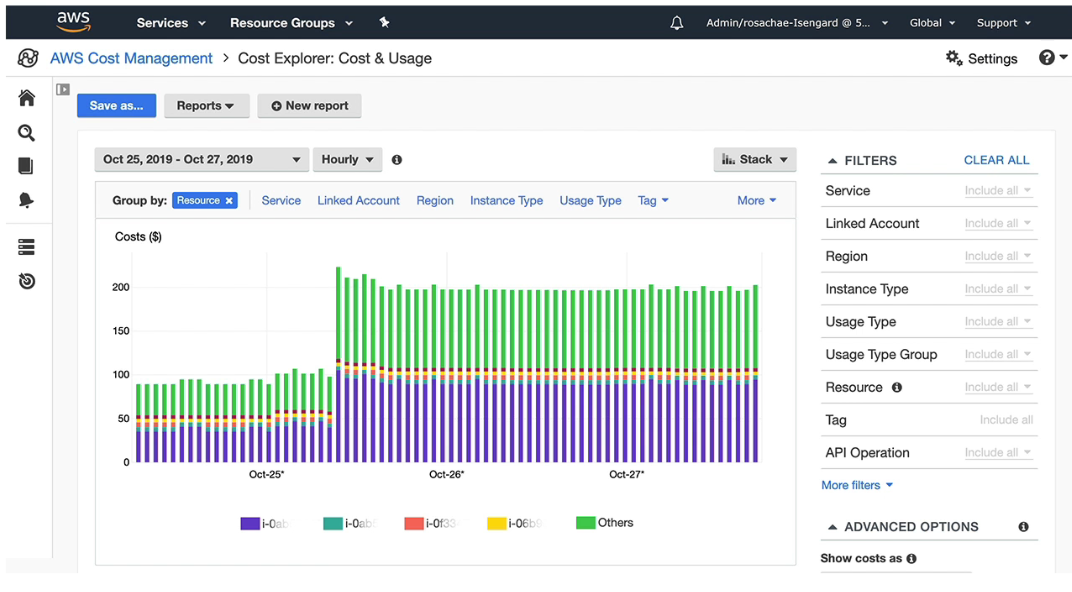1072x592 pixels.
Task: Click the Save as... button
Action: coord(116,106)
